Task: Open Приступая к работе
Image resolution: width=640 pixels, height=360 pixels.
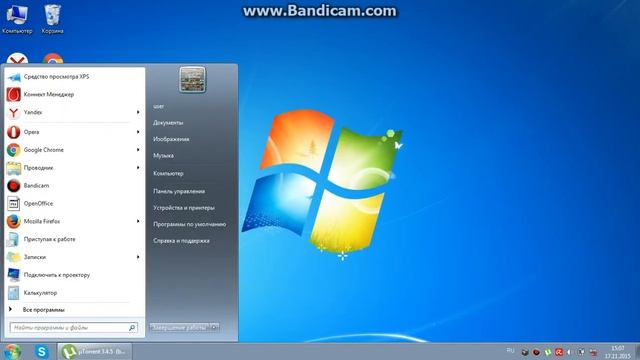Action: [74, 239]
